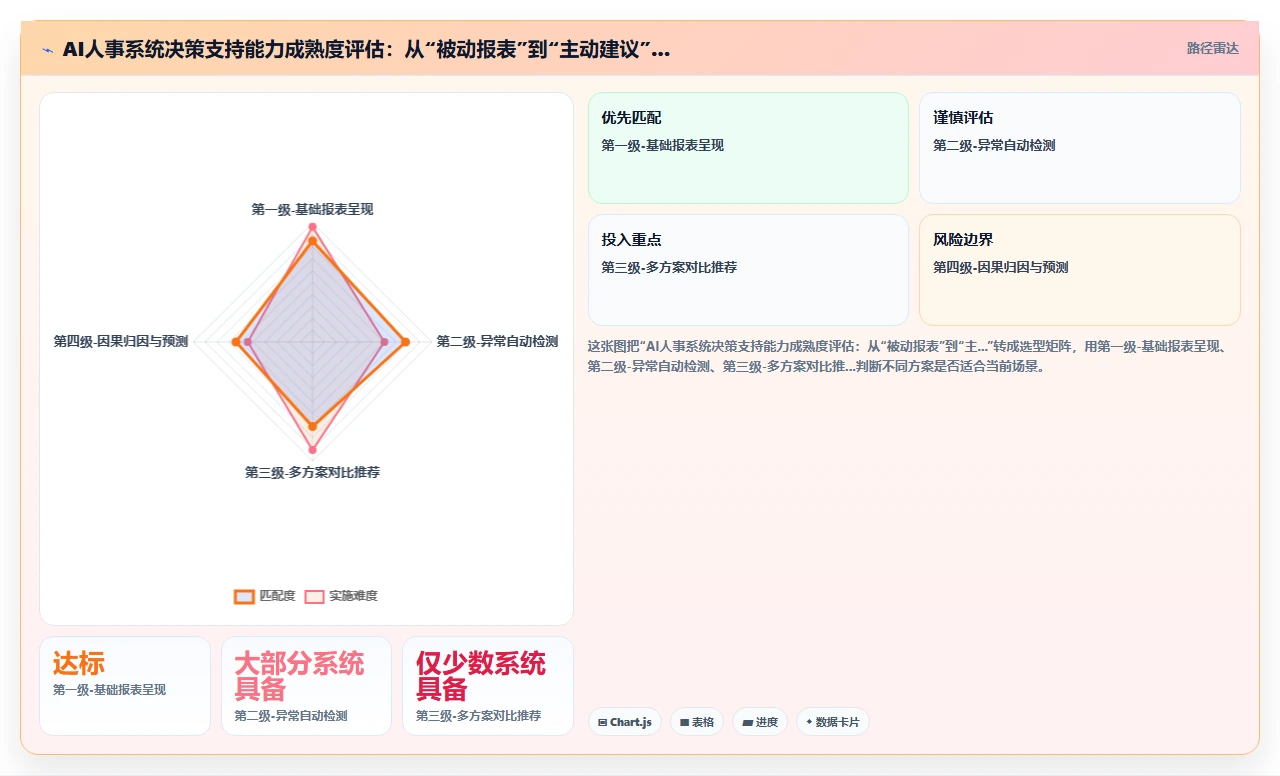
Task: Click the 路径雷达 label in header
Action: point(1213,48)
